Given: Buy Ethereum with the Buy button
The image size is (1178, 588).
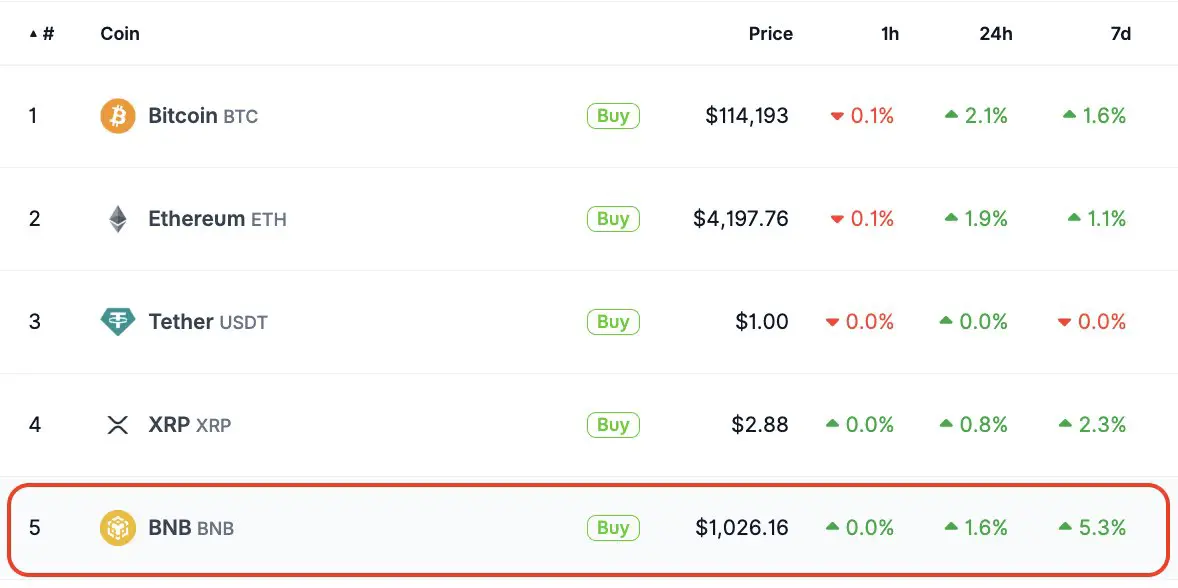Looking at the screenshot, I should pyautogui.click(x=613, y=219).
